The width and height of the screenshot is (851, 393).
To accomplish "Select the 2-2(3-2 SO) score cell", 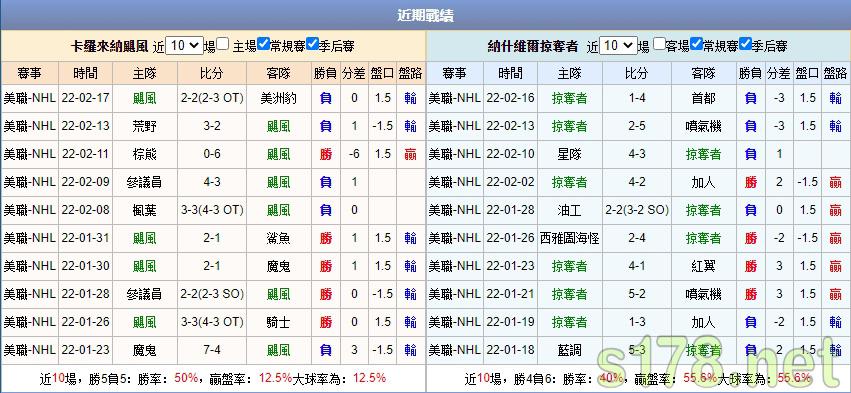I will click(637, 210).
